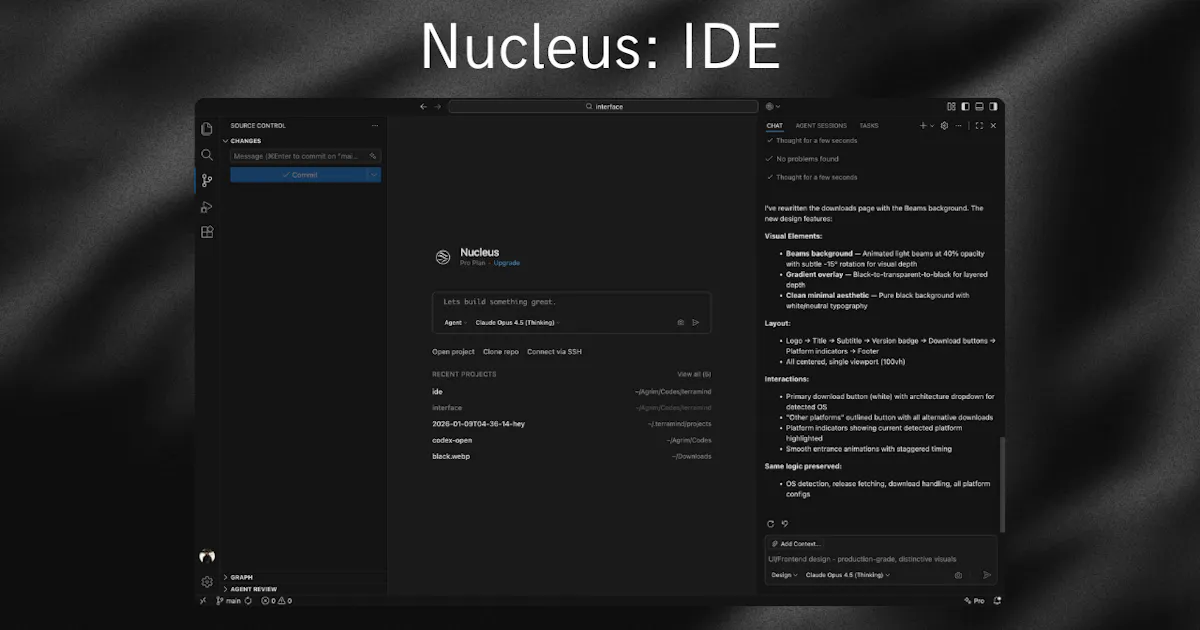
Task: Open the chat panel more actions ellipsis
Action: (958, 126)
